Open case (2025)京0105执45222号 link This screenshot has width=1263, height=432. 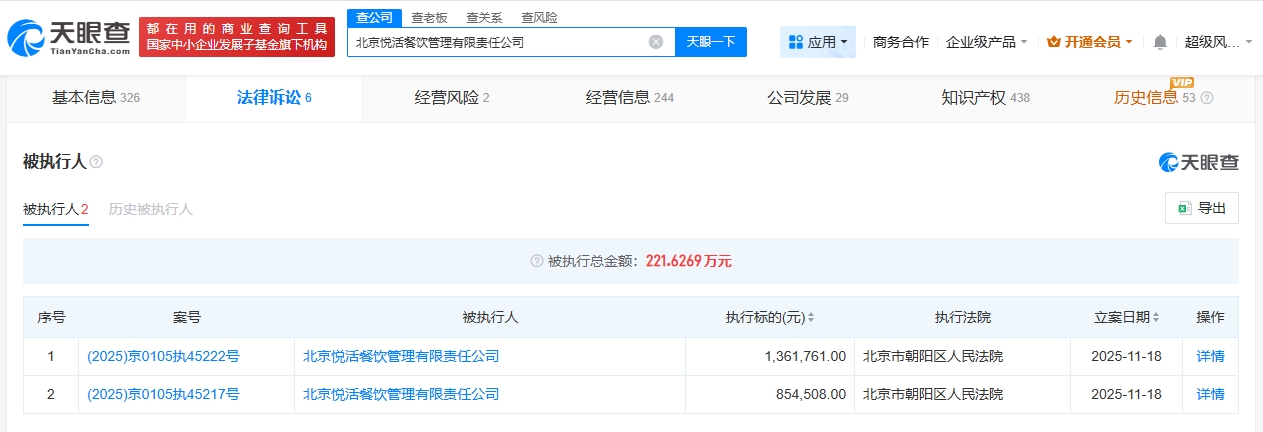pyautogui.click(x=163, y=356)
